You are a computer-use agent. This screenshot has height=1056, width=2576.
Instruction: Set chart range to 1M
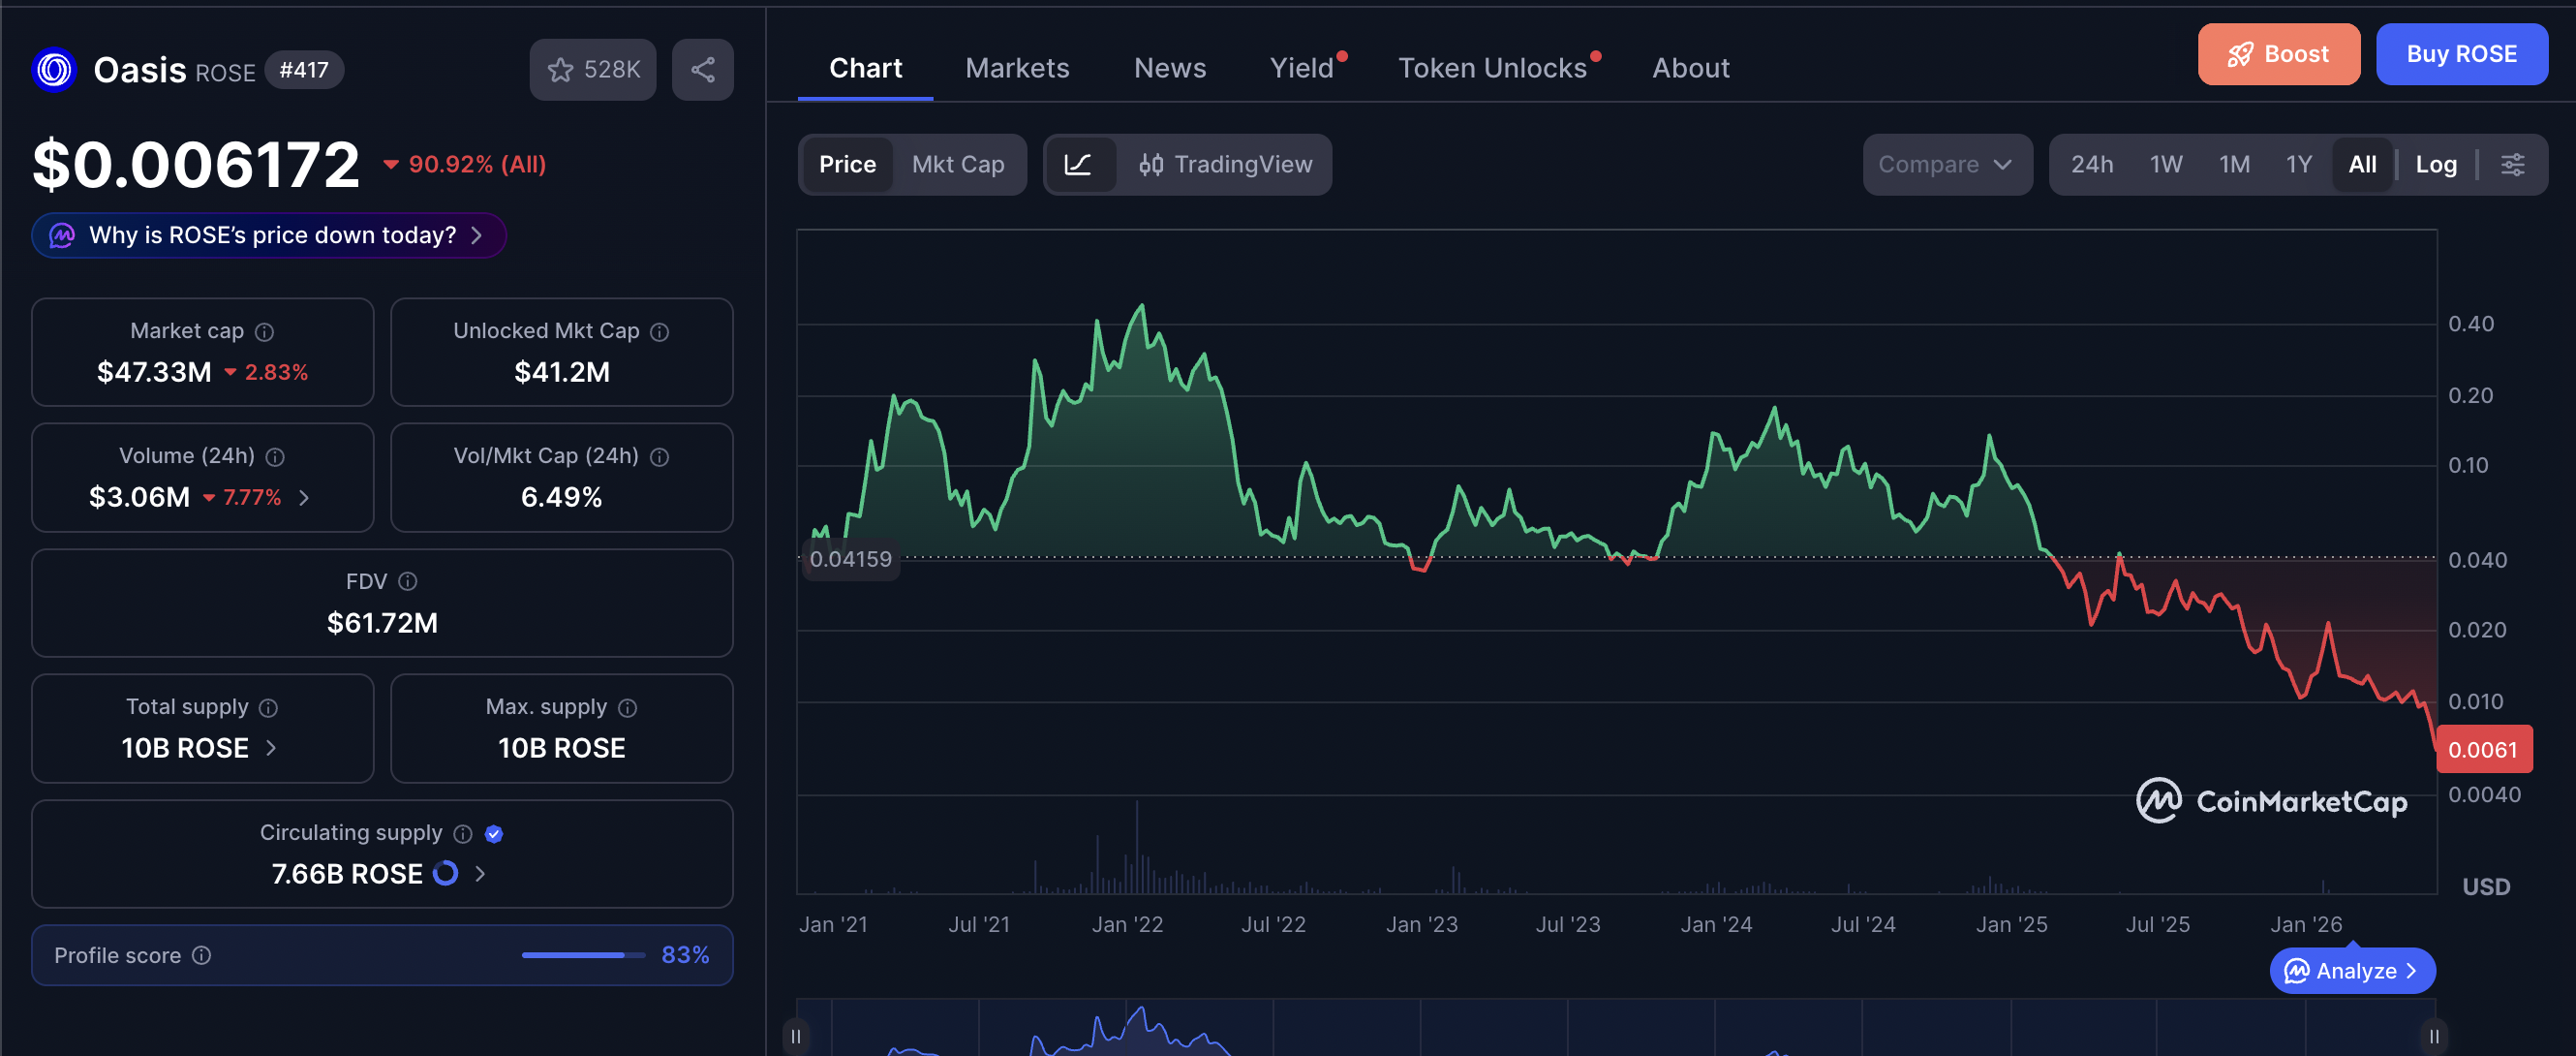[x=2234, y=165]
